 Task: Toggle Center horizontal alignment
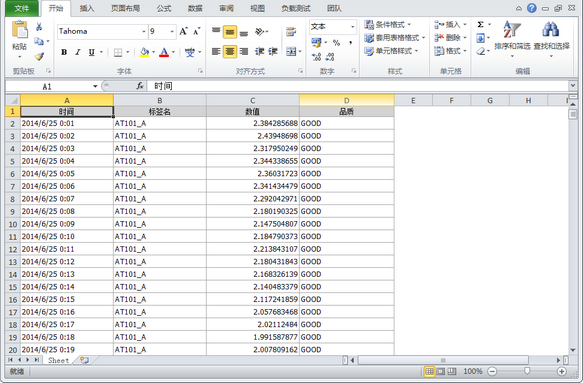point(230,52)
